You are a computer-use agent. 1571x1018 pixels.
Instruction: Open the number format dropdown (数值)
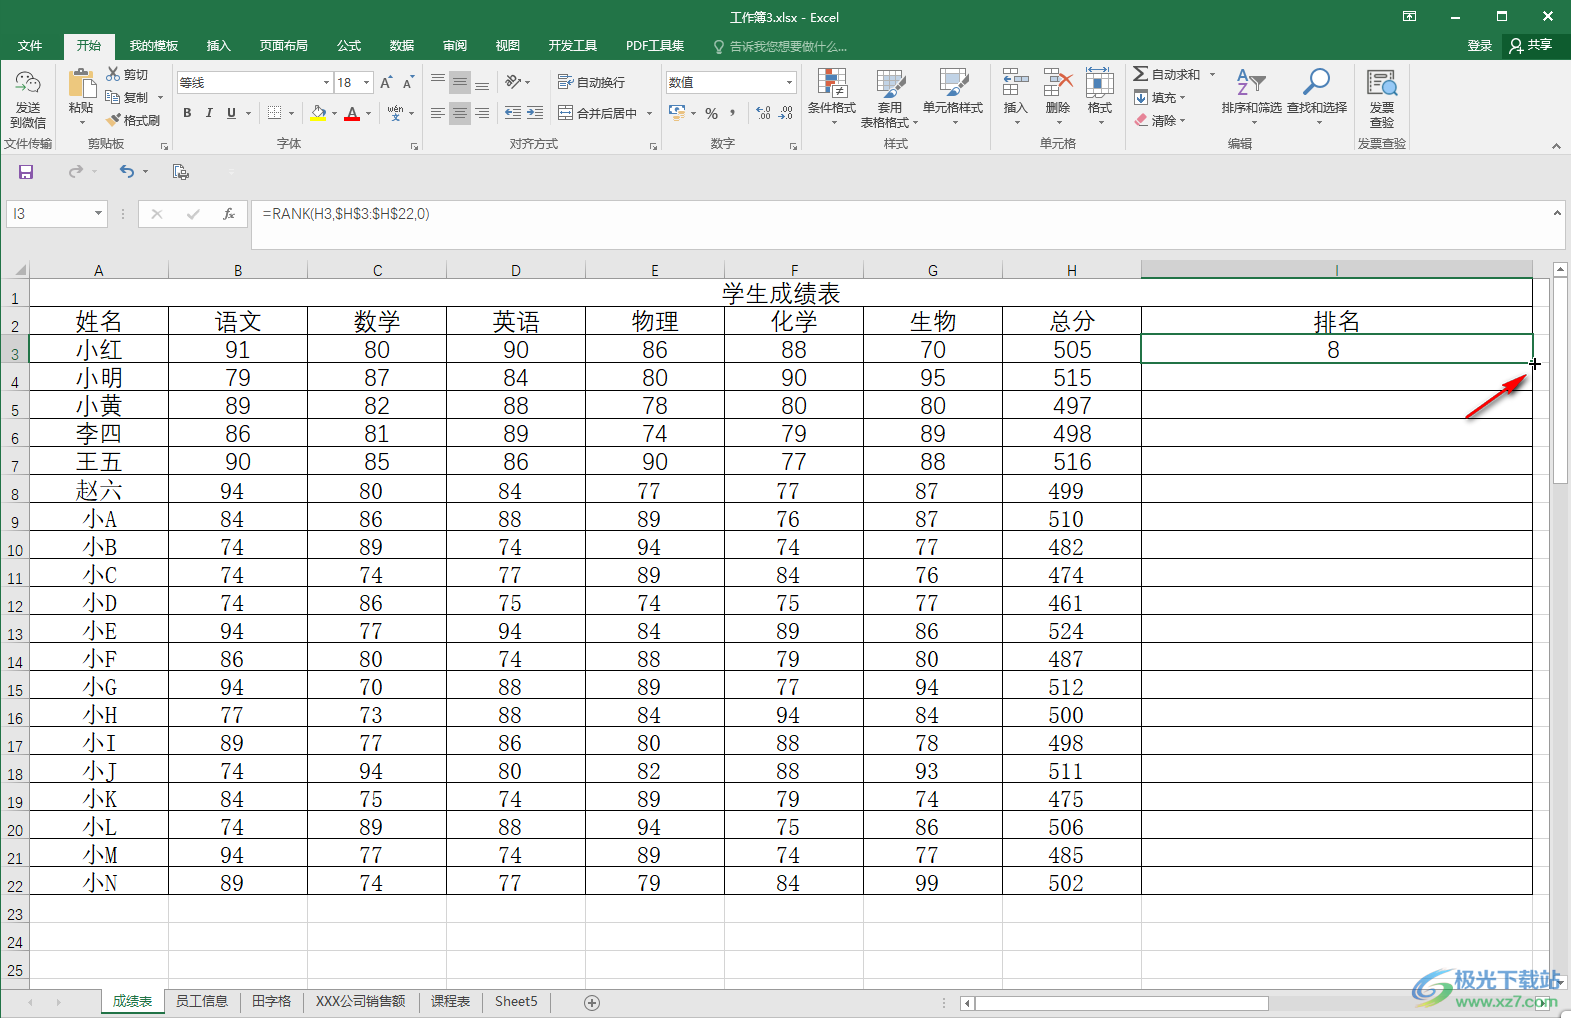(790, 83)
